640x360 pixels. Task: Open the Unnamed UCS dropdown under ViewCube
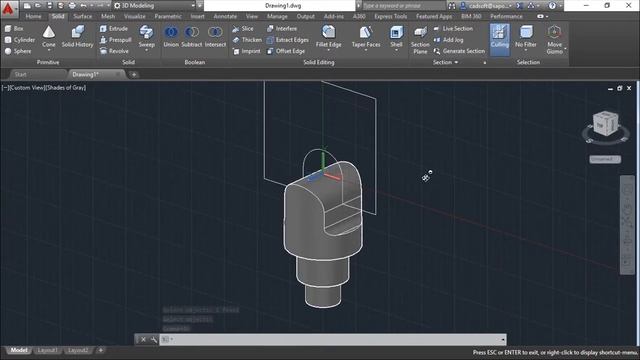pos(605,159)
